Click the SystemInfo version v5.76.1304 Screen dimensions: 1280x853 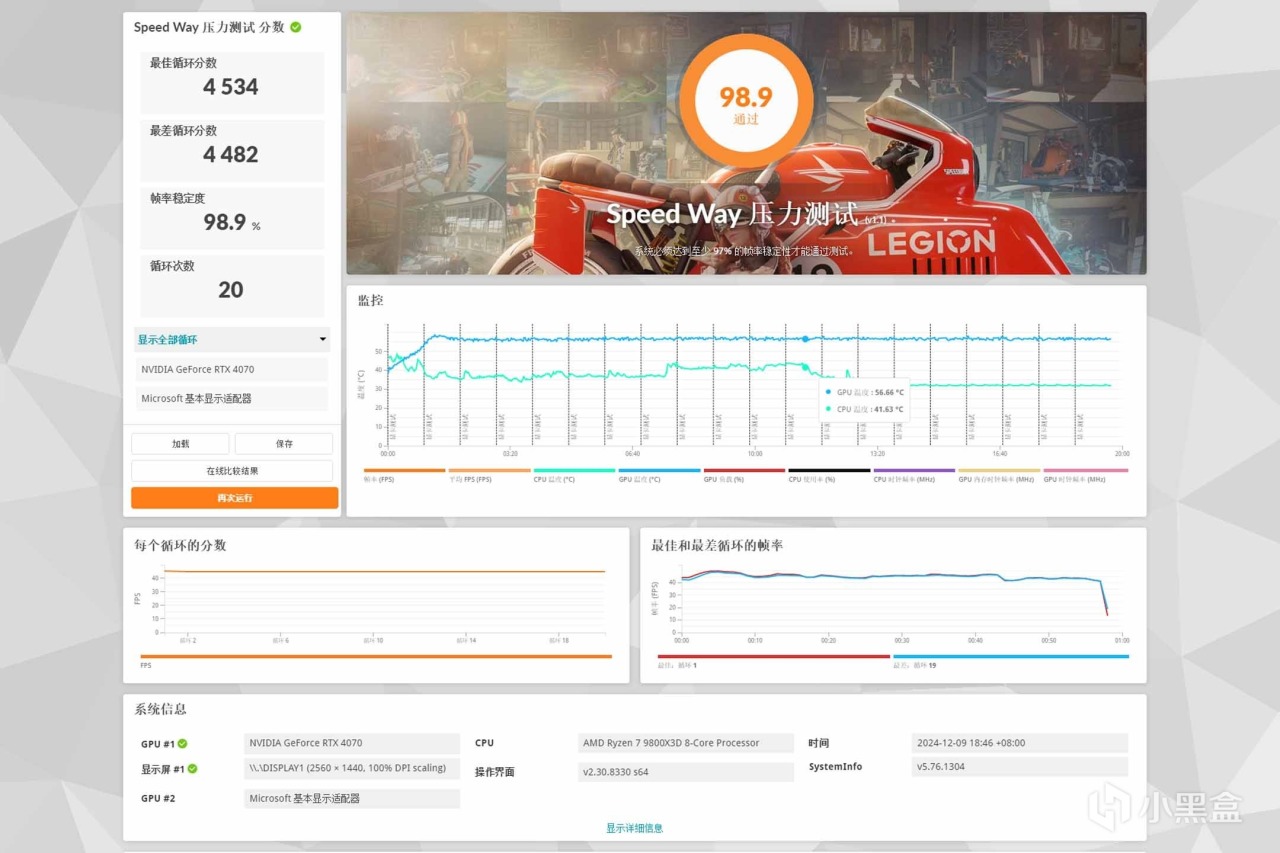(1020, 767)
